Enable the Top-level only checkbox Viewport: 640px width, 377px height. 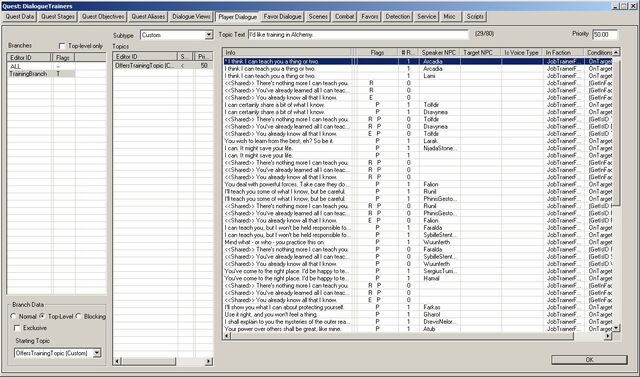[62, 46]
